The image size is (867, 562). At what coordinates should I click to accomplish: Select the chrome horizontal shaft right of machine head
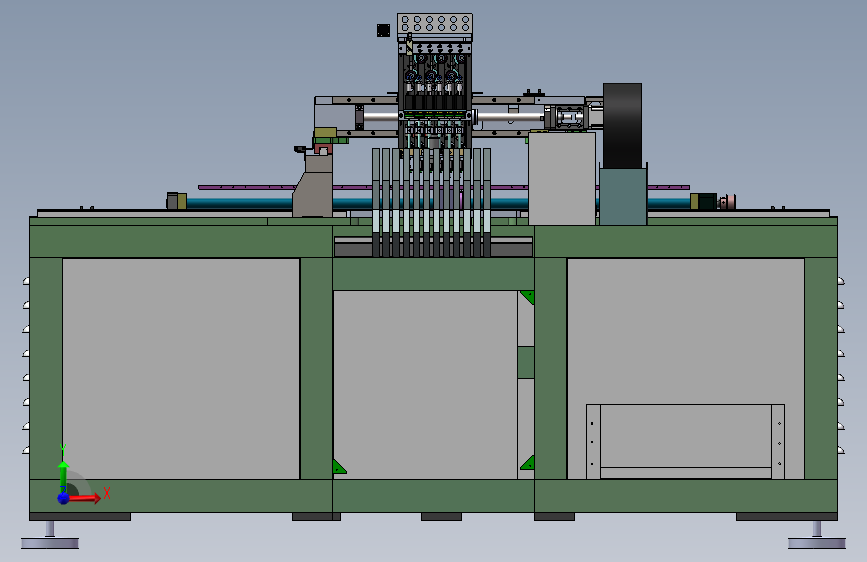click(x=510, y=117)
